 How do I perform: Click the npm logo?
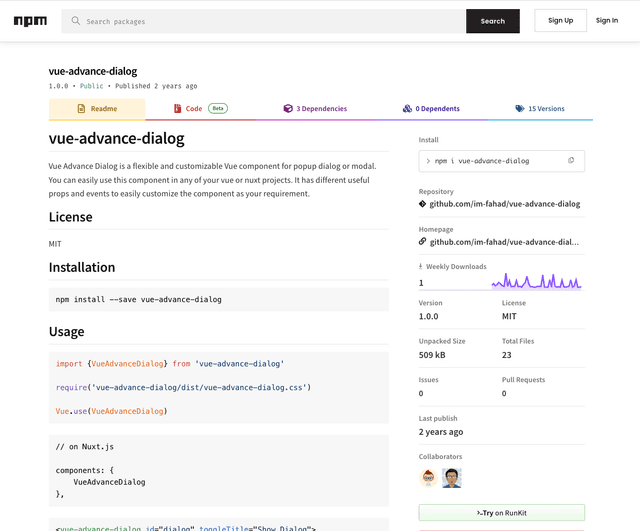[30, 21]
